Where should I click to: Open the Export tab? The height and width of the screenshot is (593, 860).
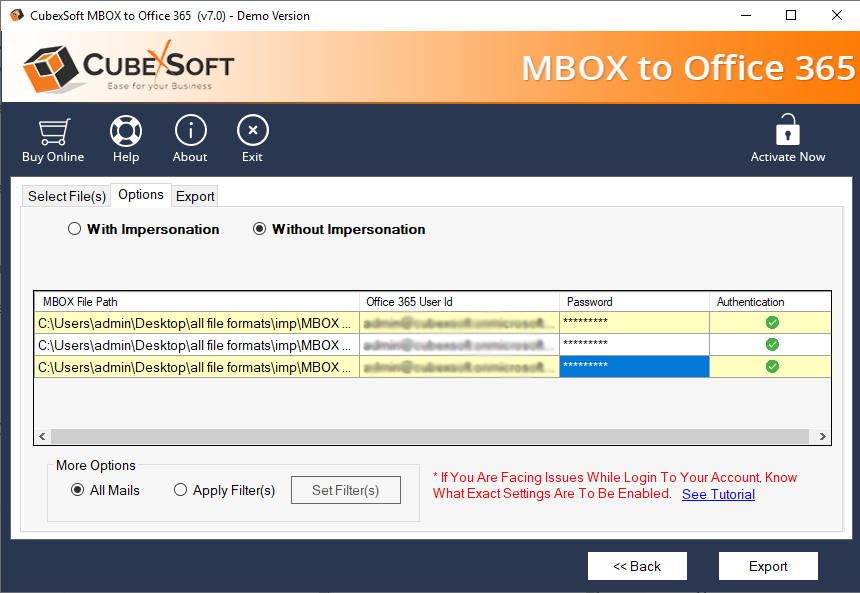(195, 196)
